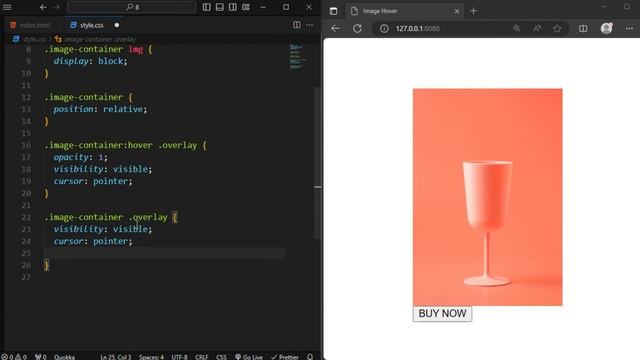The height and width of the screenshot is (360, 640).
Task: Switch to index.html editor tab
Action: pyautogui.click(x=31, y=25)
